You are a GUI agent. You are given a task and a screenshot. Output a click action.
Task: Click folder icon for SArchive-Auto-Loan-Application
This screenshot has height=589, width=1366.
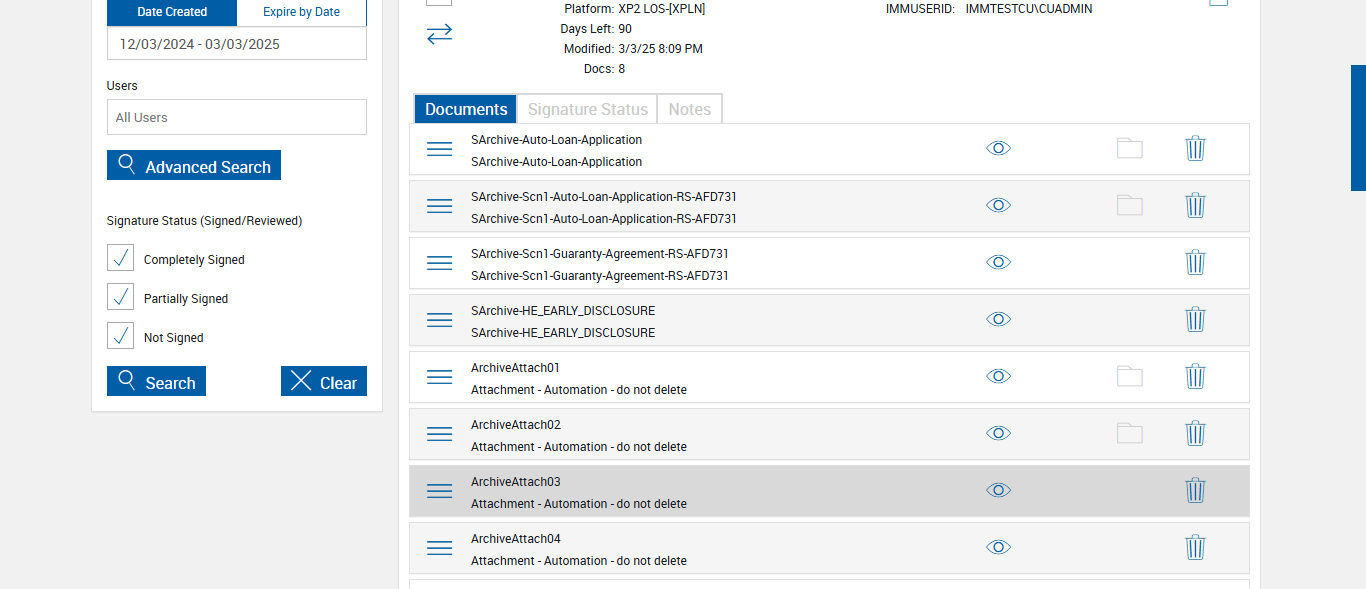pyautogui.click(x=1130, y=148)
